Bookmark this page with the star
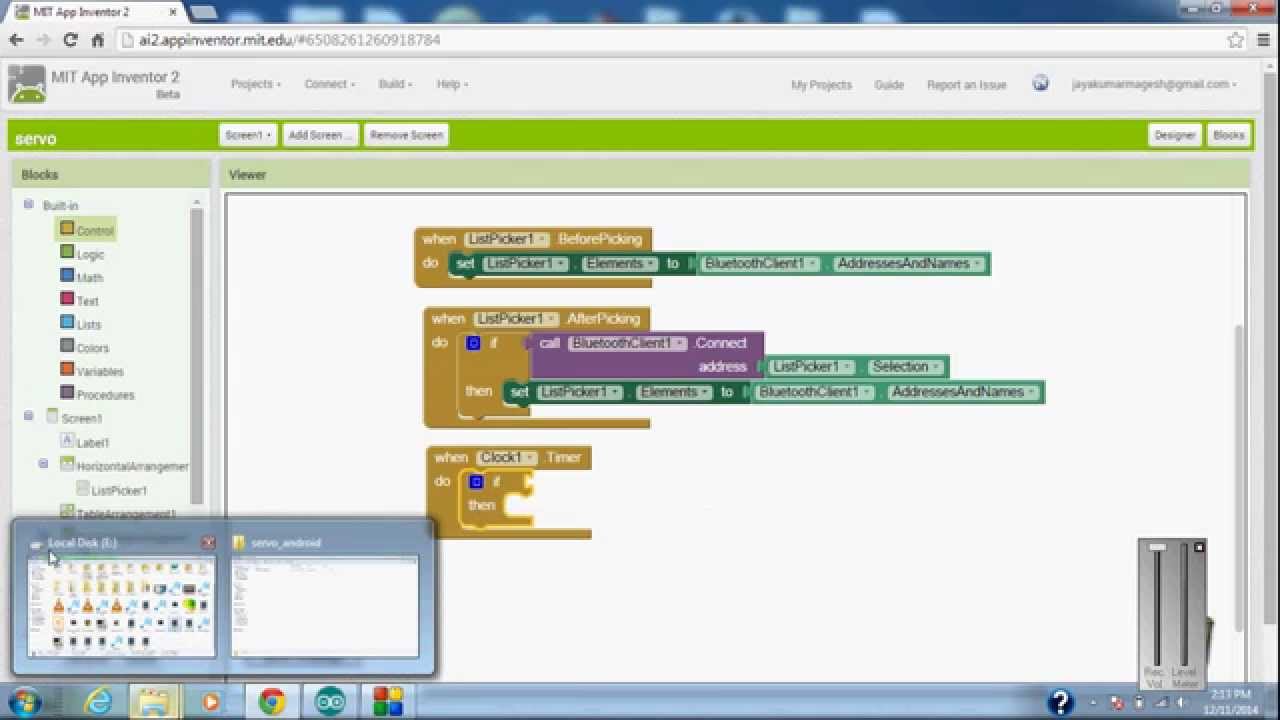The width and height of the screenshot is (1280, 720). click(x=1235, y=40)
